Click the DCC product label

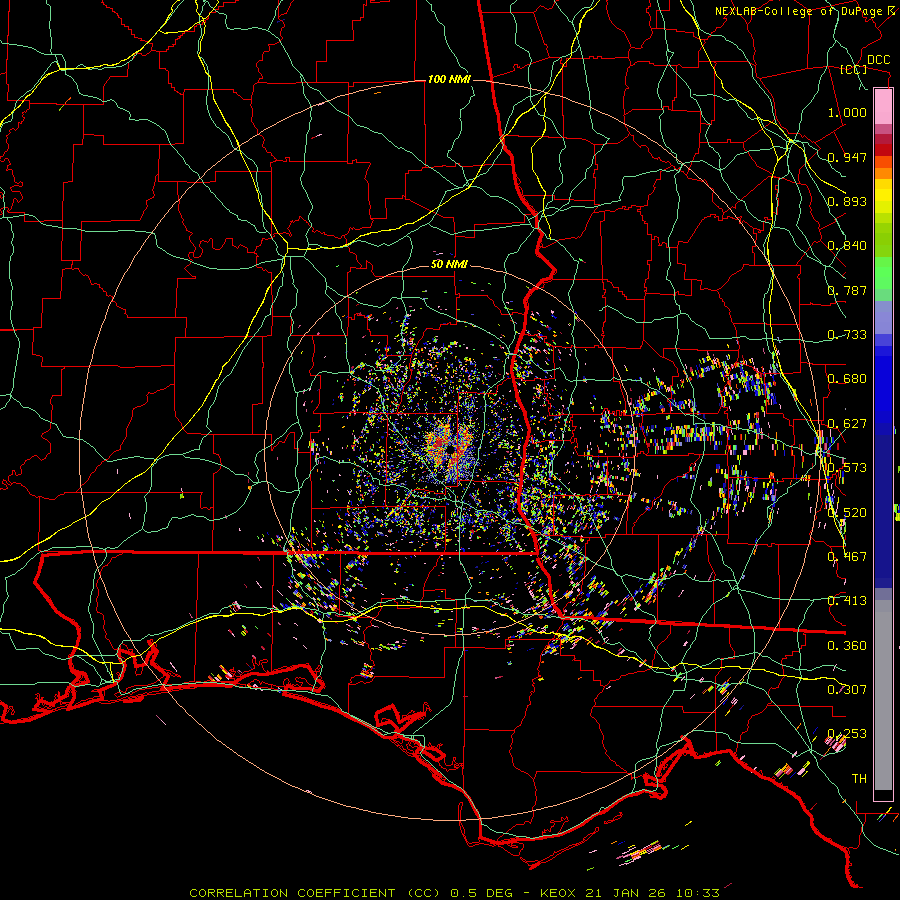click(878, 60)
